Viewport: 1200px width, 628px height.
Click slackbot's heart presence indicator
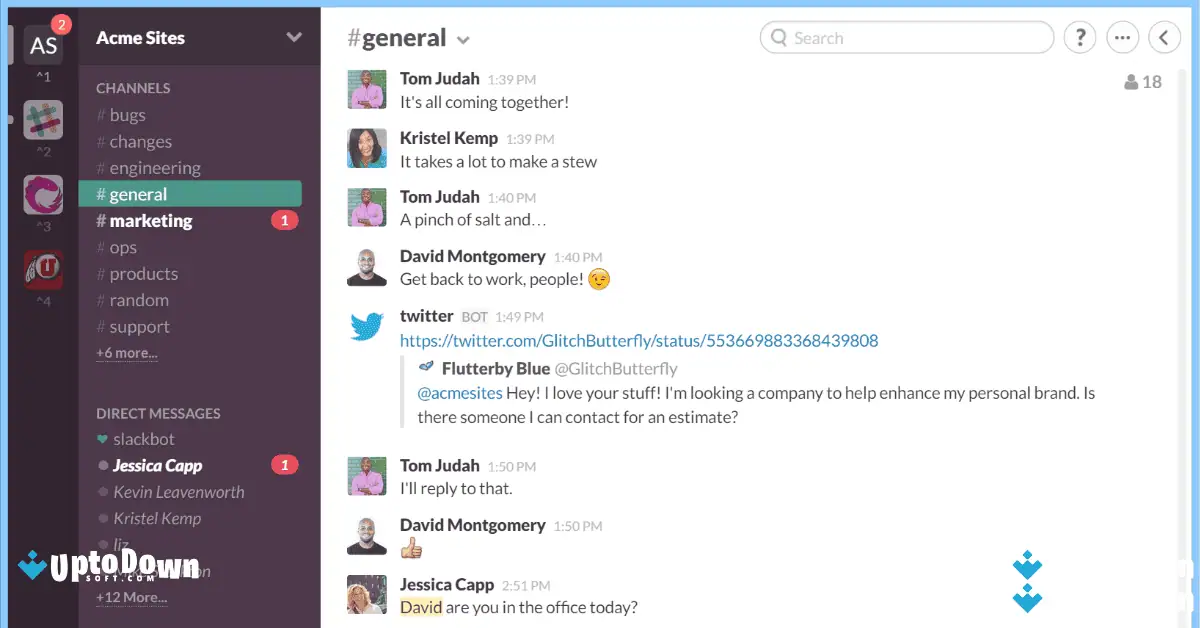103,439
